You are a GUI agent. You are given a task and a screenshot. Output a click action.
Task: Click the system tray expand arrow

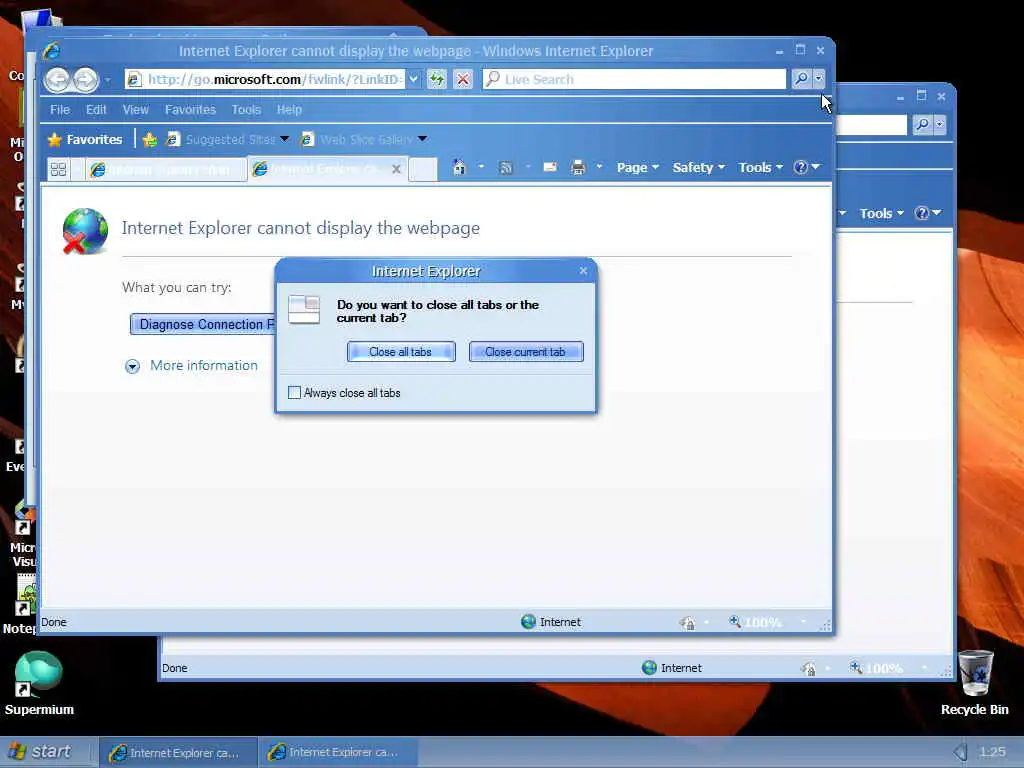point(960,752)
